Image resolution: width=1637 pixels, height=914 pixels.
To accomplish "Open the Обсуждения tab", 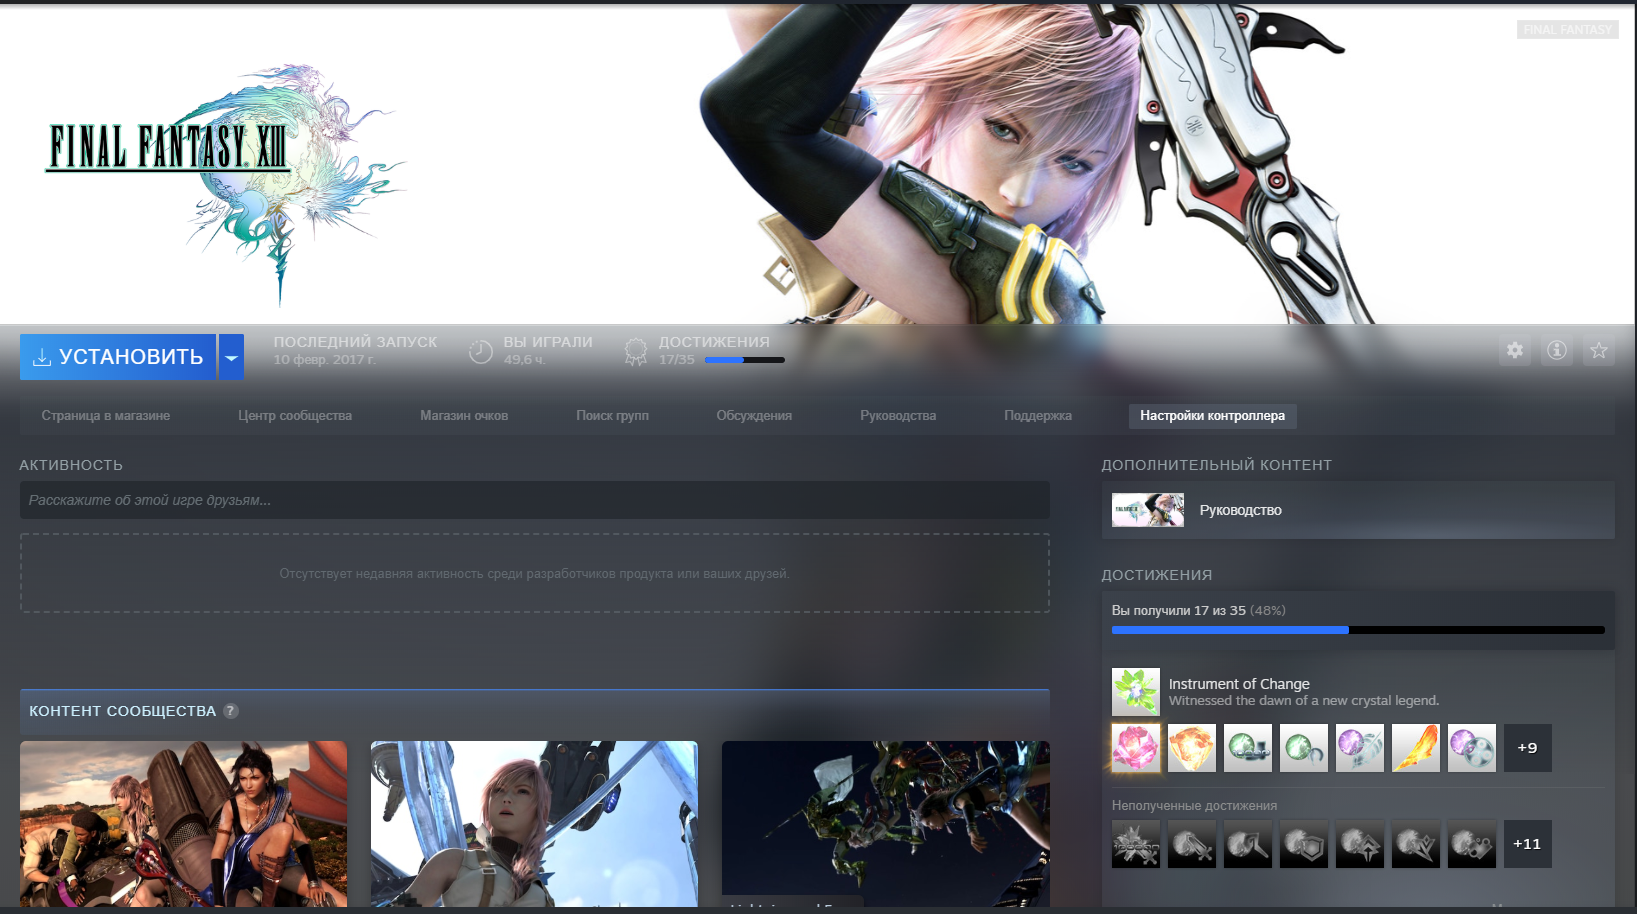I will point(754,416).
